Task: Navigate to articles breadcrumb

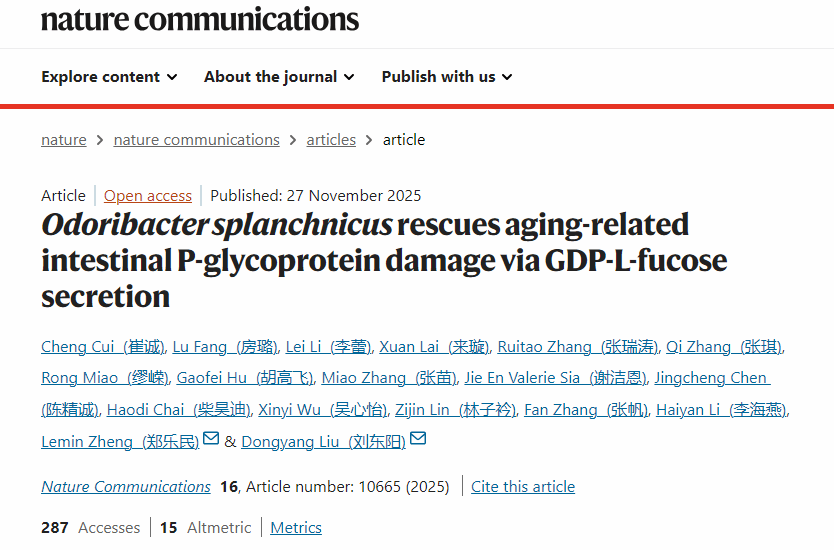Action: point(331,140)
